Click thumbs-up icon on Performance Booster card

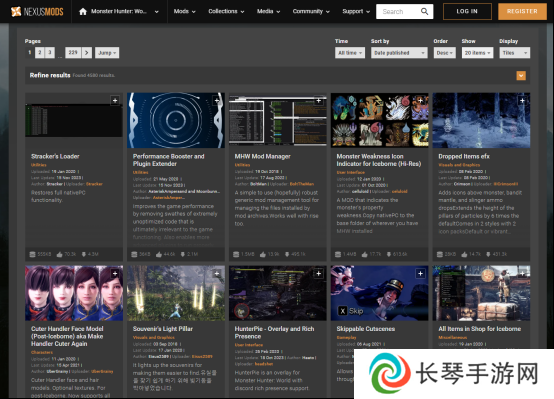point(159,254)
